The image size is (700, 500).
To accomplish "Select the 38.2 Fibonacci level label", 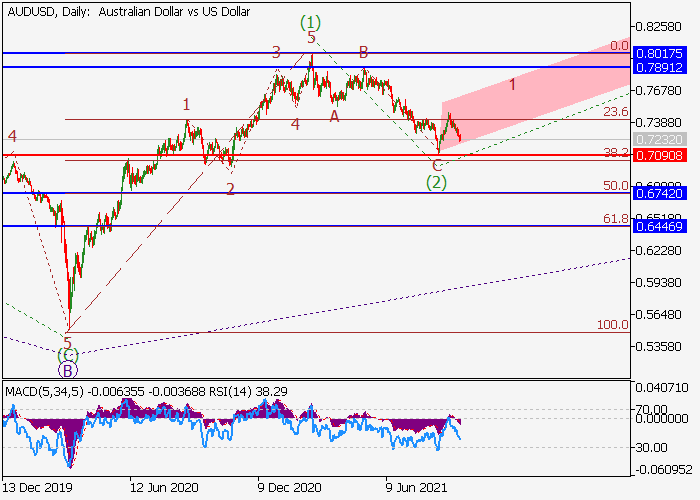I will click(x=616, y=153).
